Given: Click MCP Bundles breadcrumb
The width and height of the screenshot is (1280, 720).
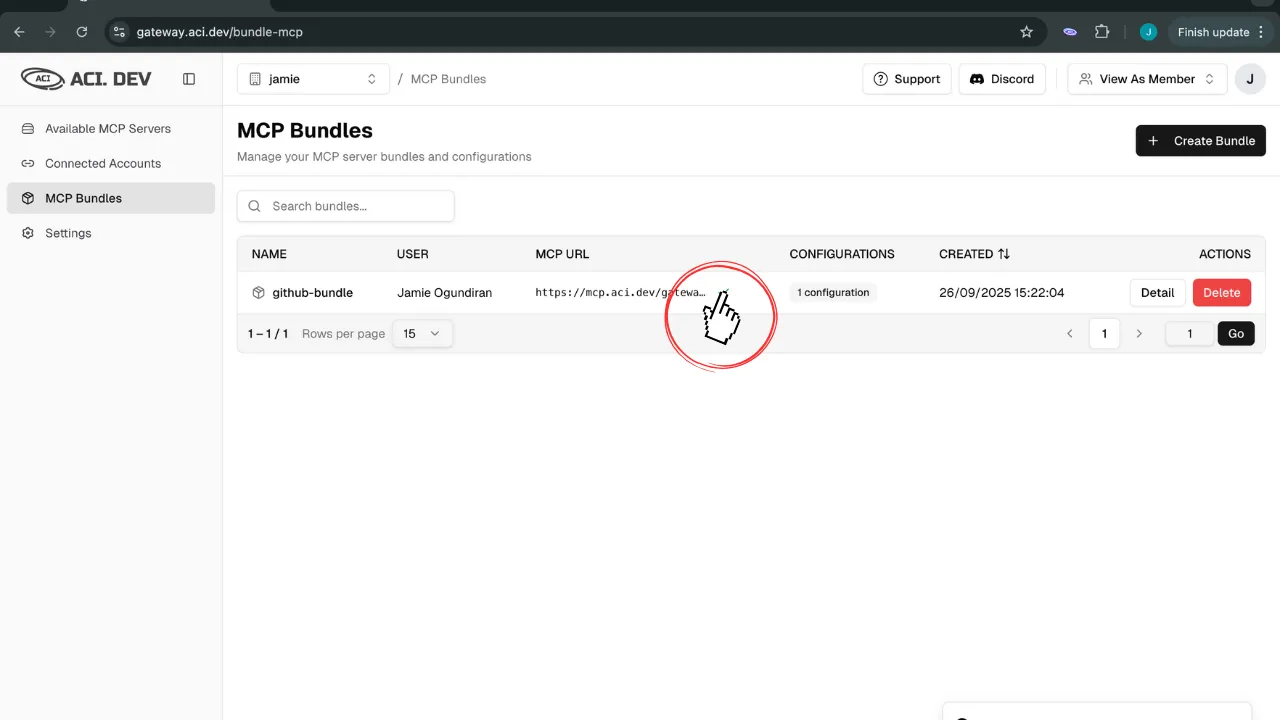Looking at the screenshot, I should [x=448, y=79].
